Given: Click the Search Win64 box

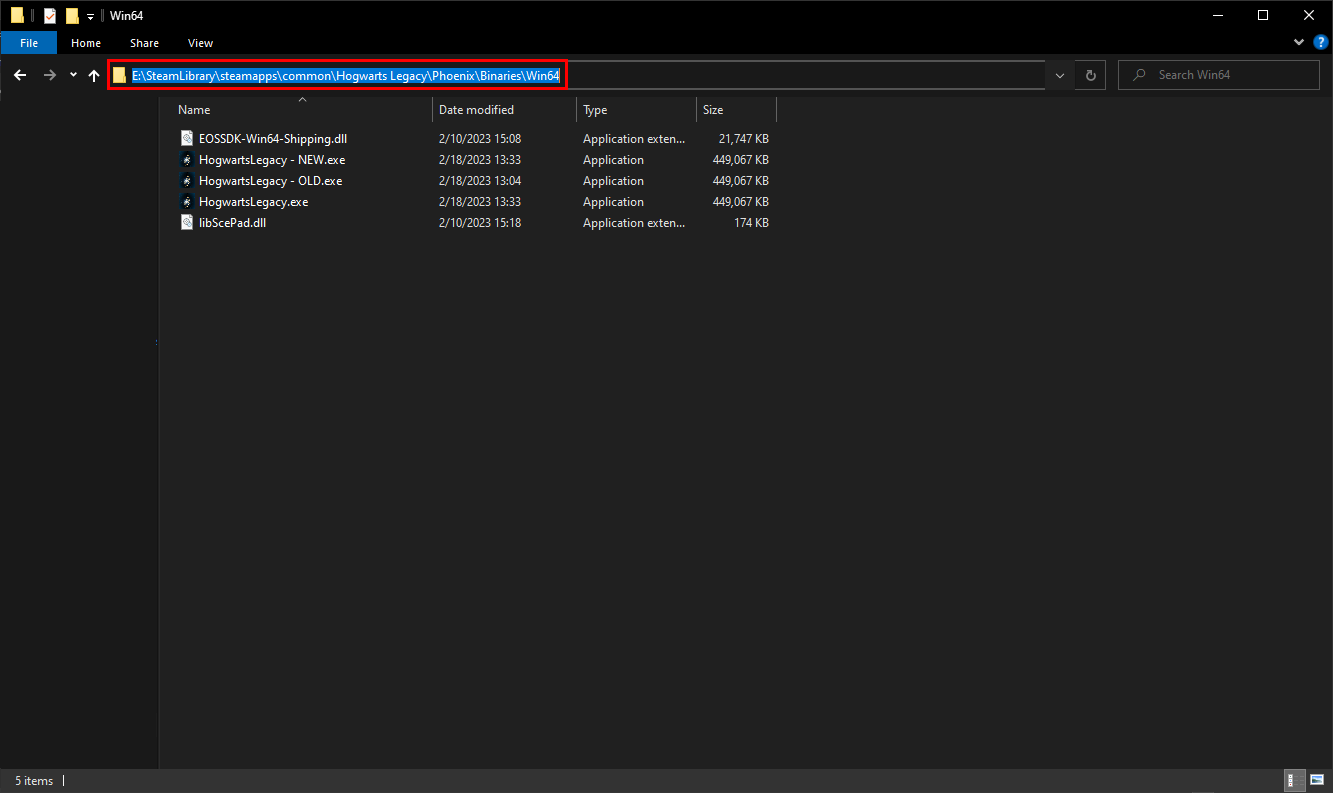Looking at the screenshot, I should coord(1219,75).
